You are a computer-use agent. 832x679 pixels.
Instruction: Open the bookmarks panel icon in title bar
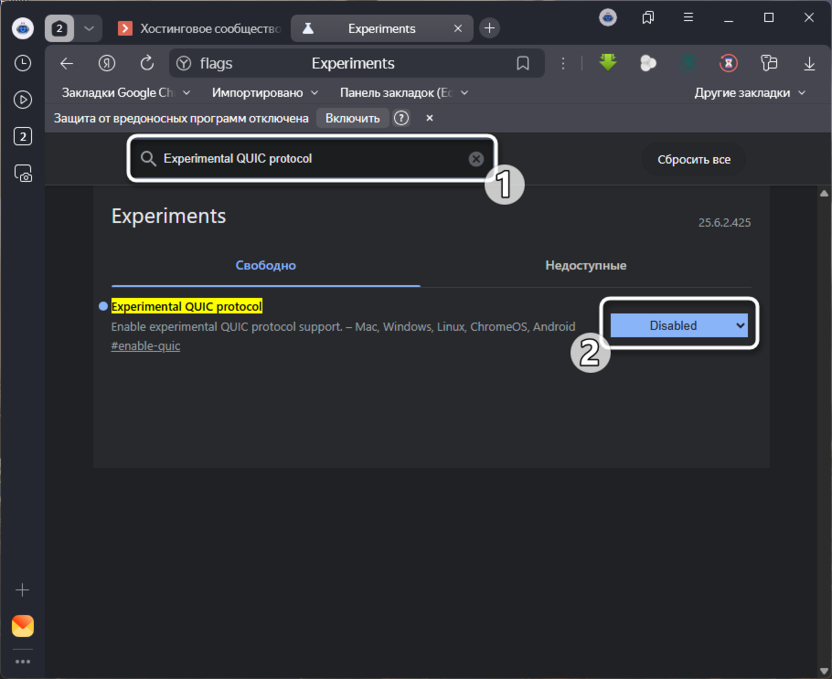tap(648, 18)
